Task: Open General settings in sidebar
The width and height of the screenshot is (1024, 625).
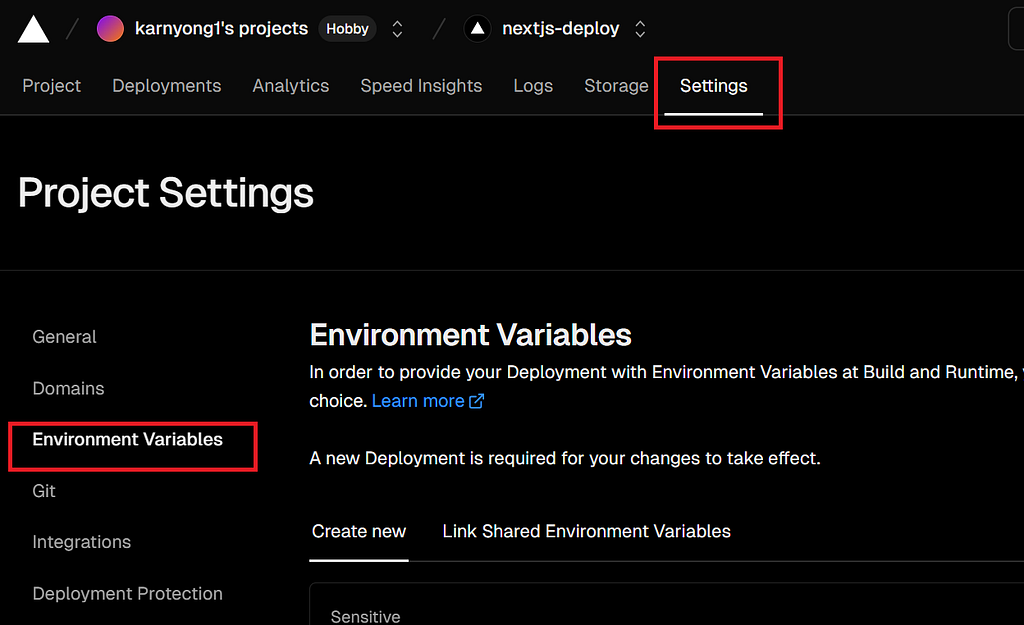Action: pyautogui.click(x=65, y=337)
